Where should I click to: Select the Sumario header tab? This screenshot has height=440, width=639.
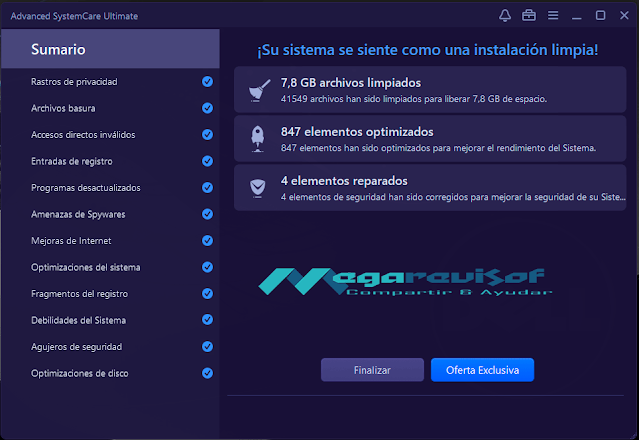pyautogui.click(x=110, y=49)
